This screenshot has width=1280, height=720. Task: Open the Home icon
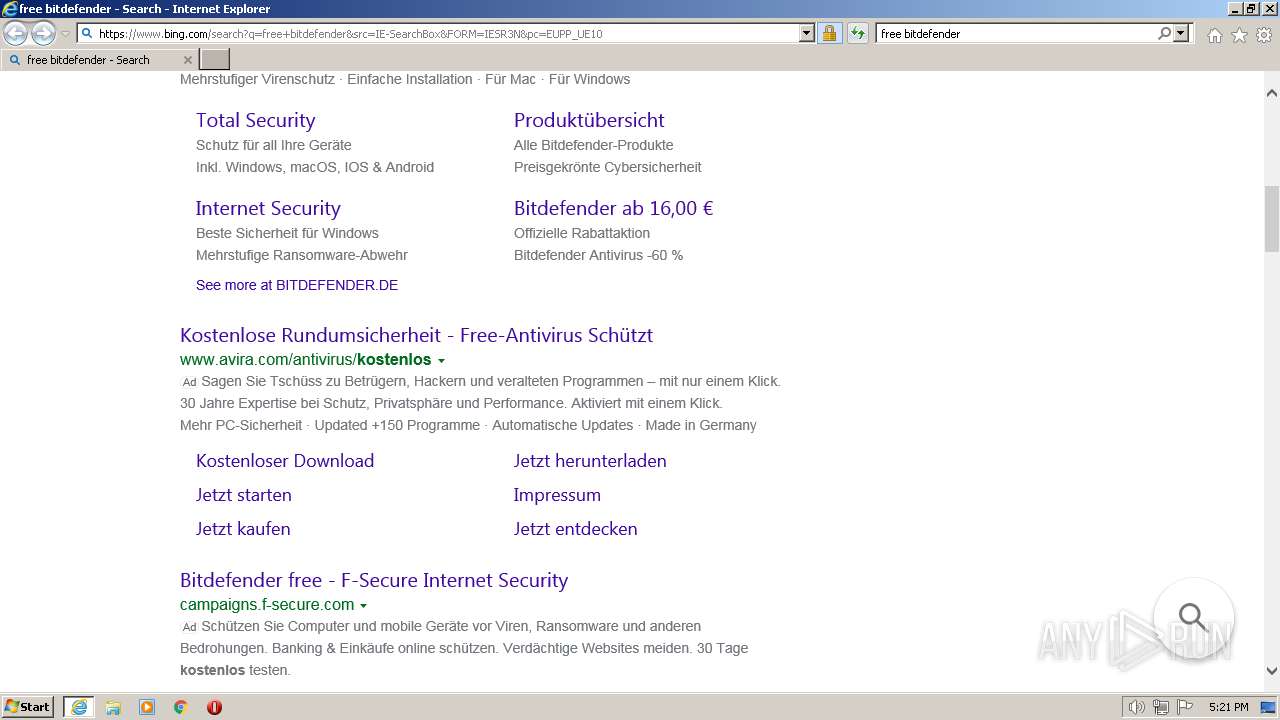click(x=1214, y=35)
